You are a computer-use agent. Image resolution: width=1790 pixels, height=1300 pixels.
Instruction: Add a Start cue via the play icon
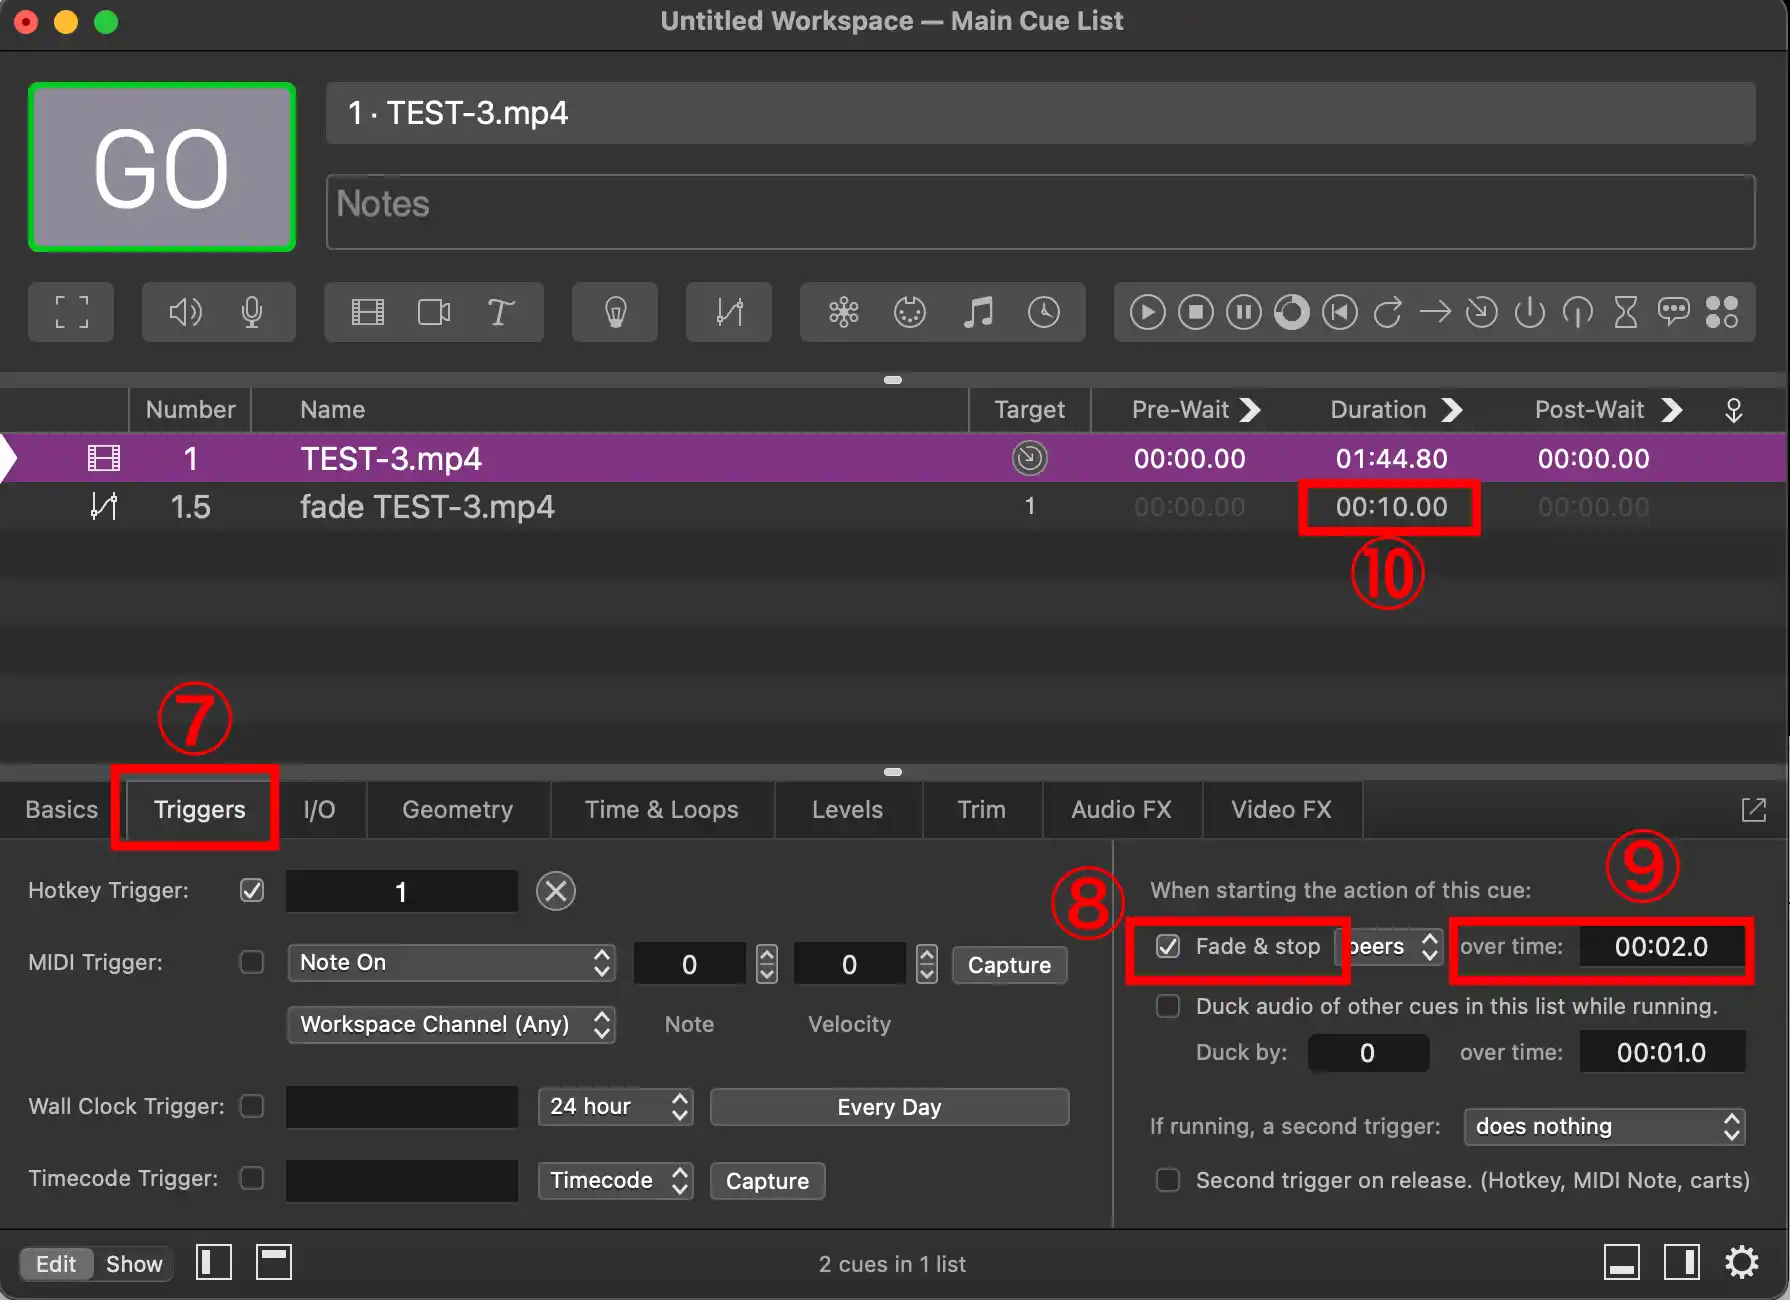(x=1147, y=313)
